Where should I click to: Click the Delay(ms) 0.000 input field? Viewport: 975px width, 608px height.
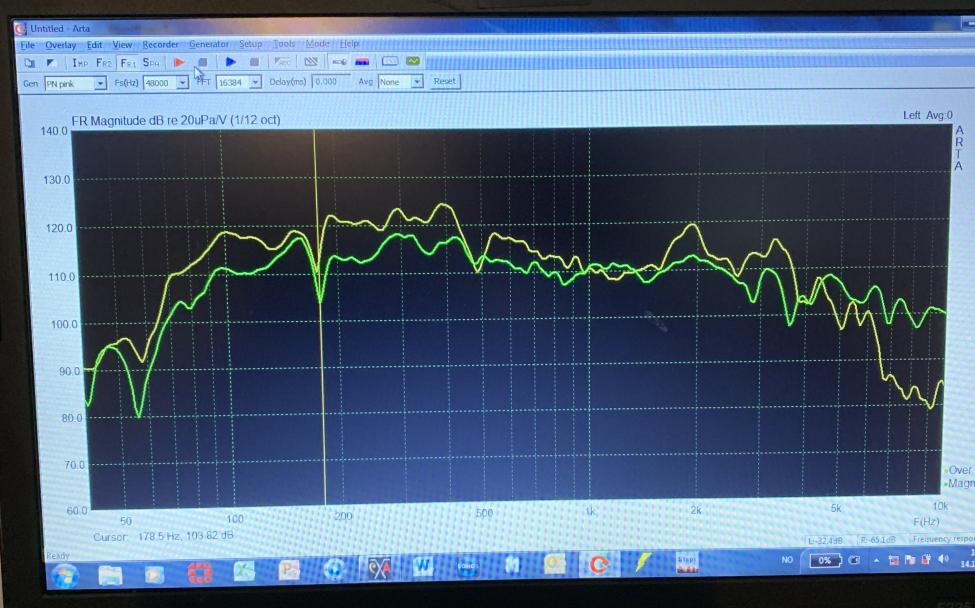click(x=333, y=81)
